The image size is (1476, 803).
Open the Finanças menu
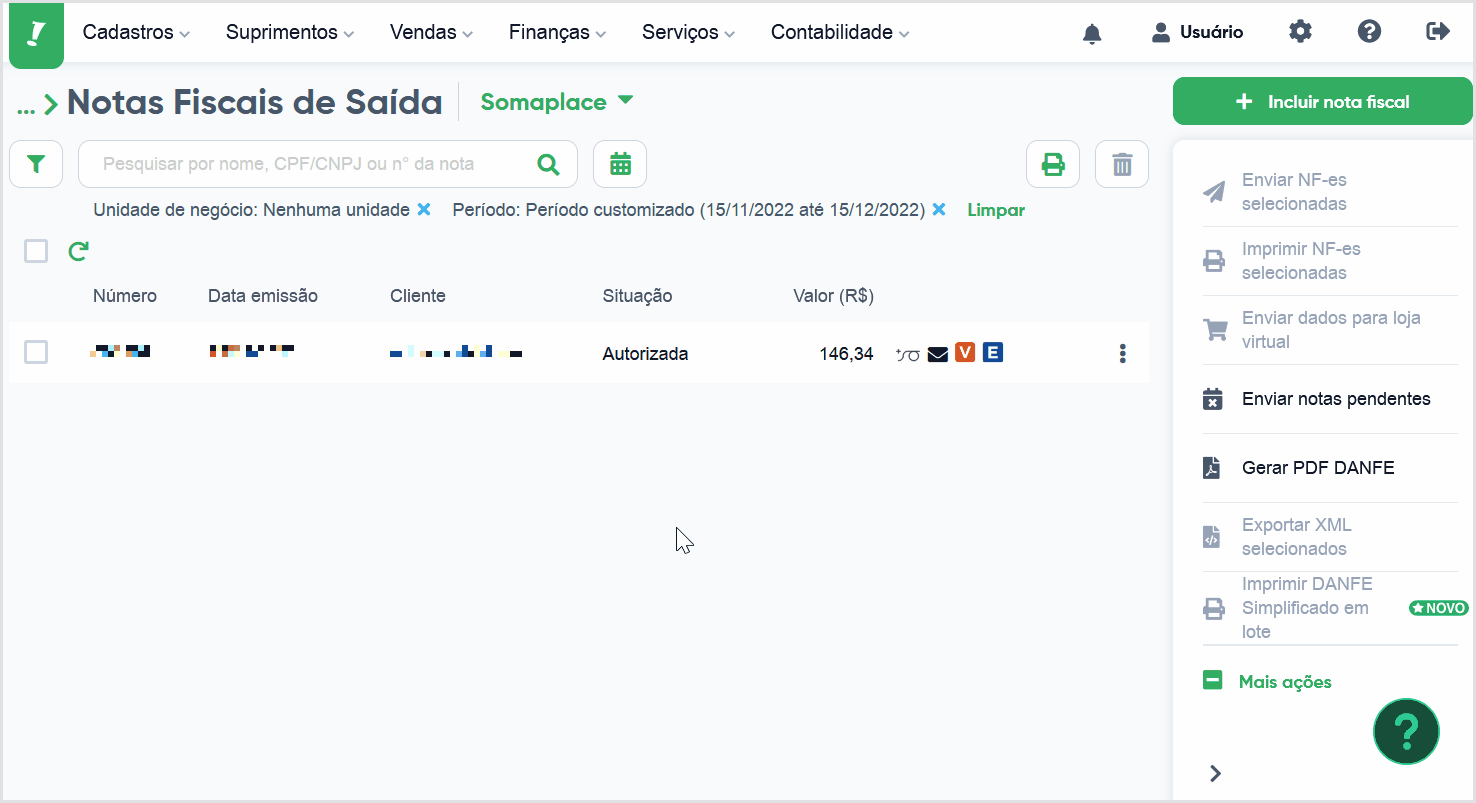557,32
